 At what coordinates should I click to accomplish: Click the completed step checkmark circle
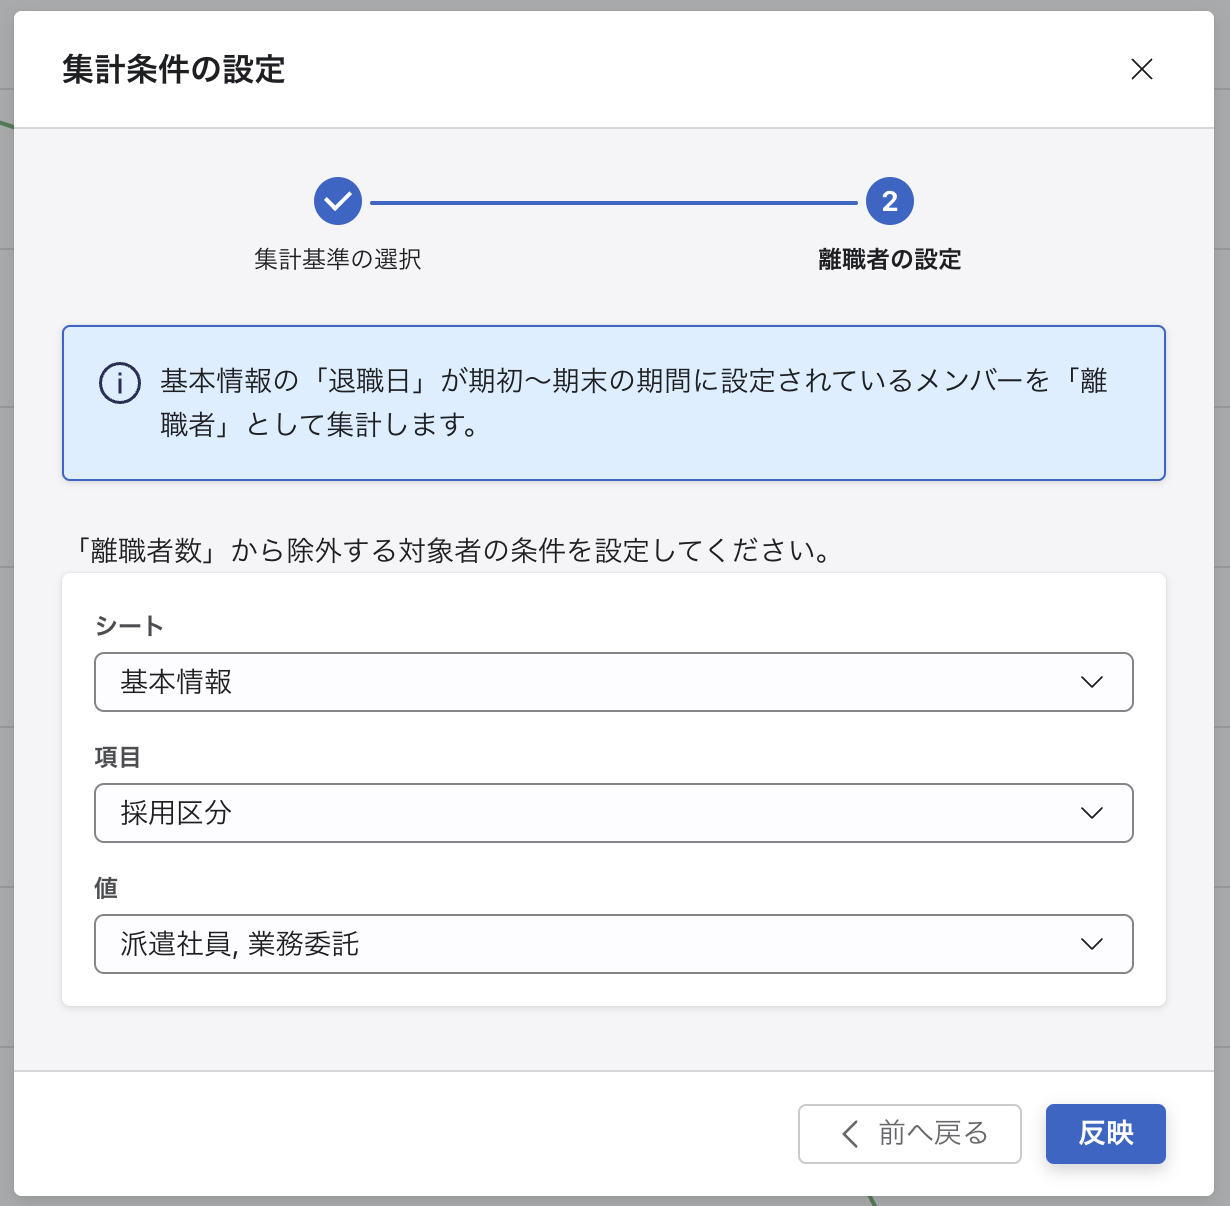[338, 201]
